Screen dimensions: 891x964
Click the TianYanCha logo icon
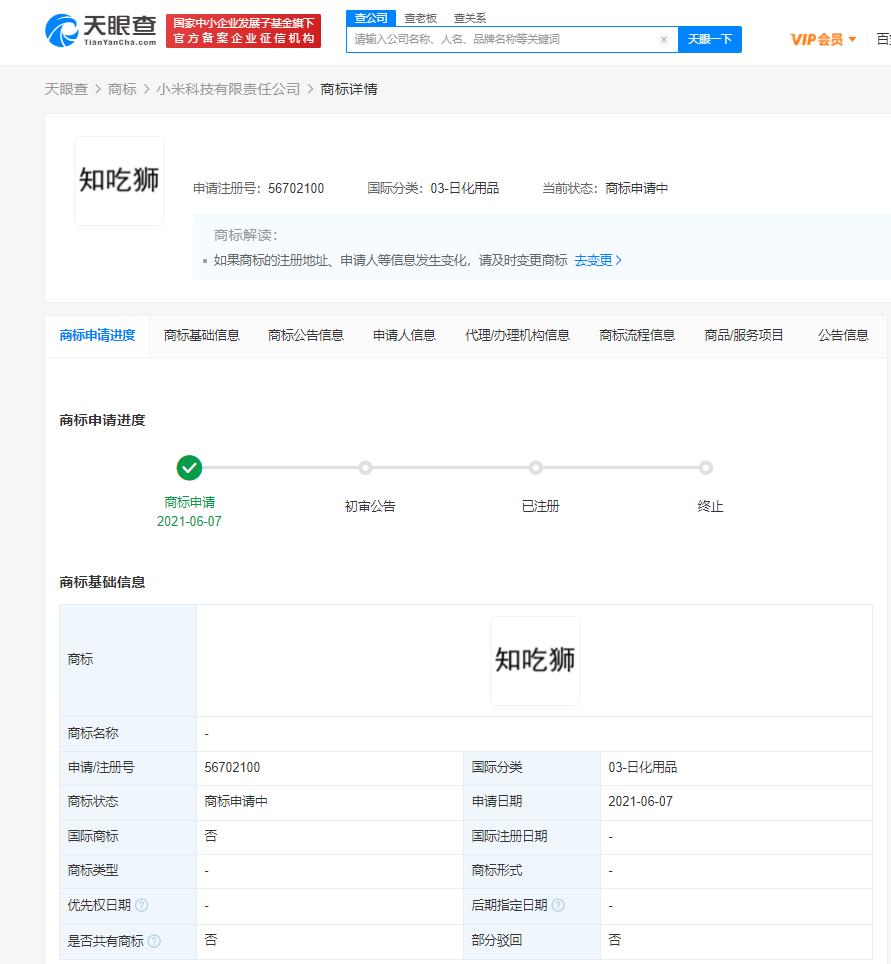coord(62,31)
